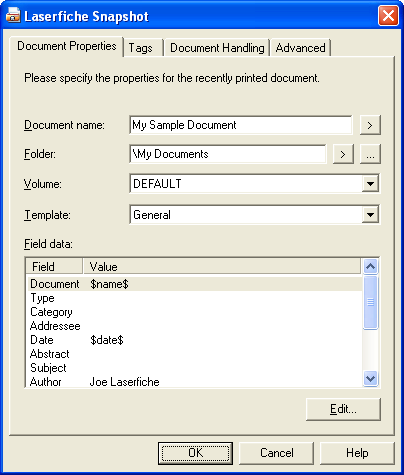The height and width of the screenshot is (475, 404).
Task: Click the Cancel button
Action: point(277,453)
